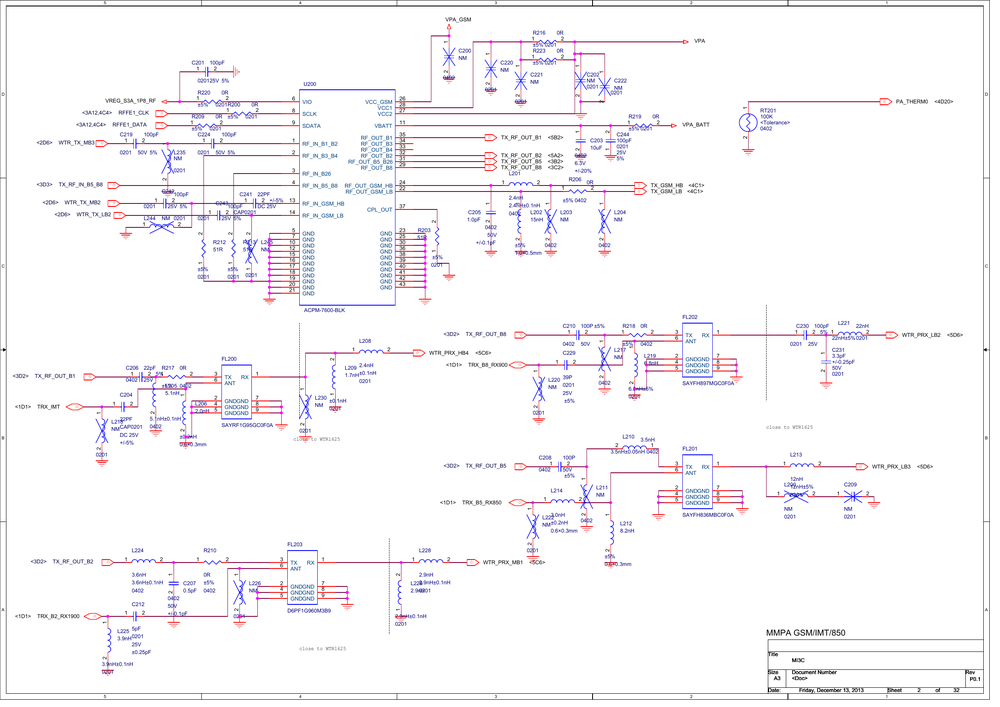The image size is (1000, 707).
Task: Select inductor L208 designator
Action: coord(365,341)
